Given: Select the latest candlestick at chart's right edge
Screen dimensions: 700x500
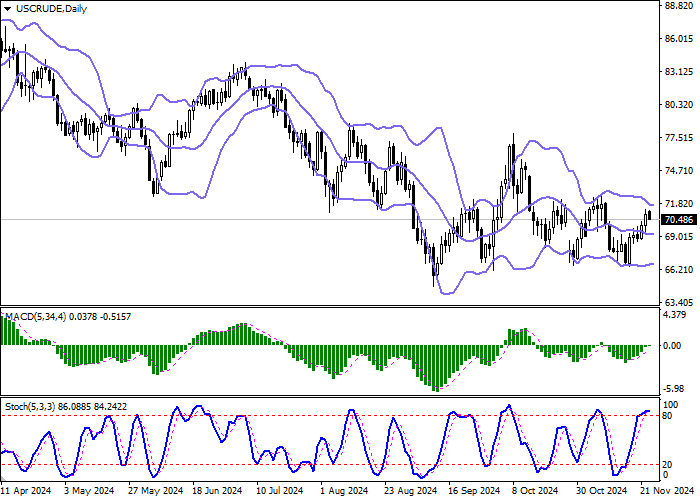Looking at the screenshot, I should [x=650, y=215].
